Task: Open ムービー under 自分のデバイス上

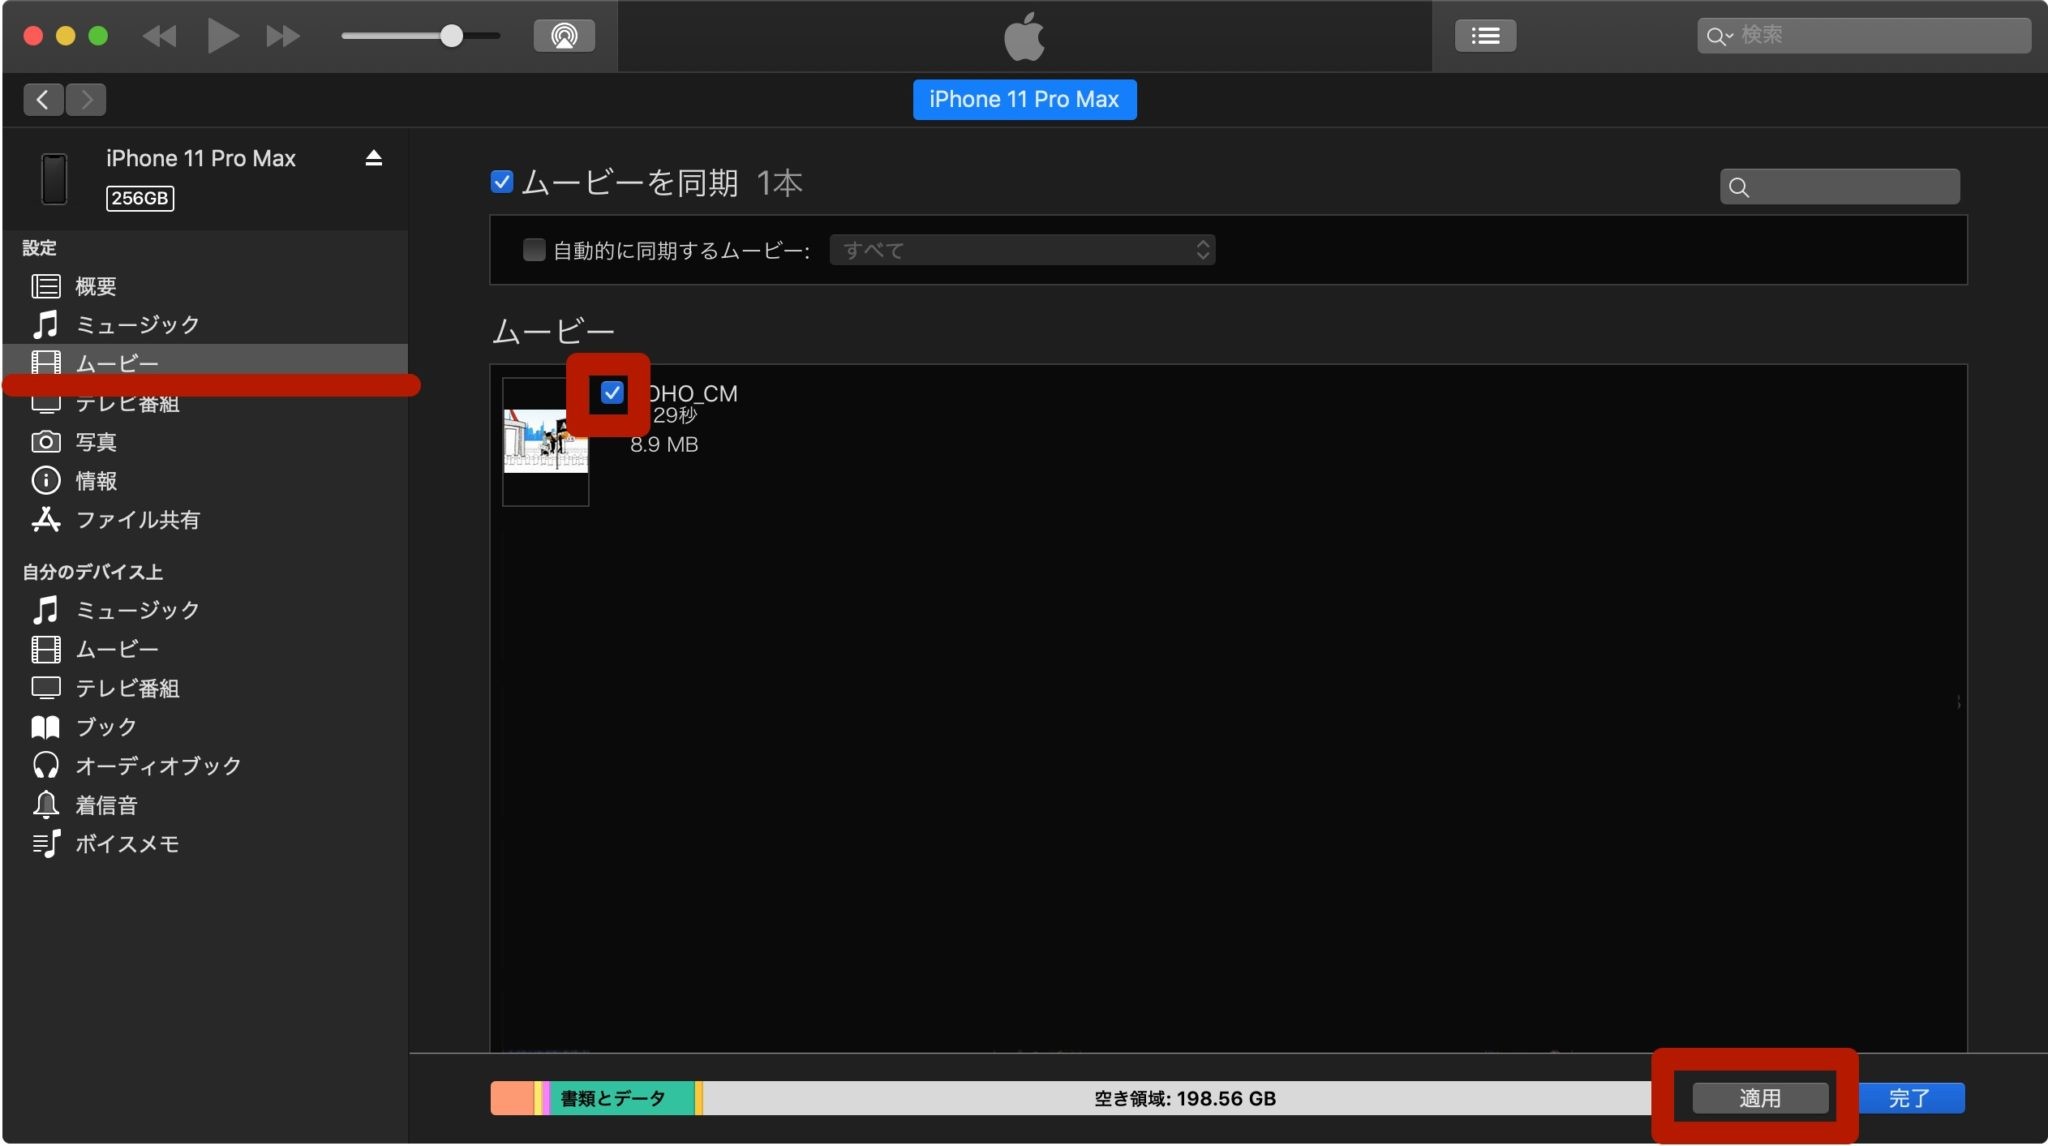Action: click(205, 649)
